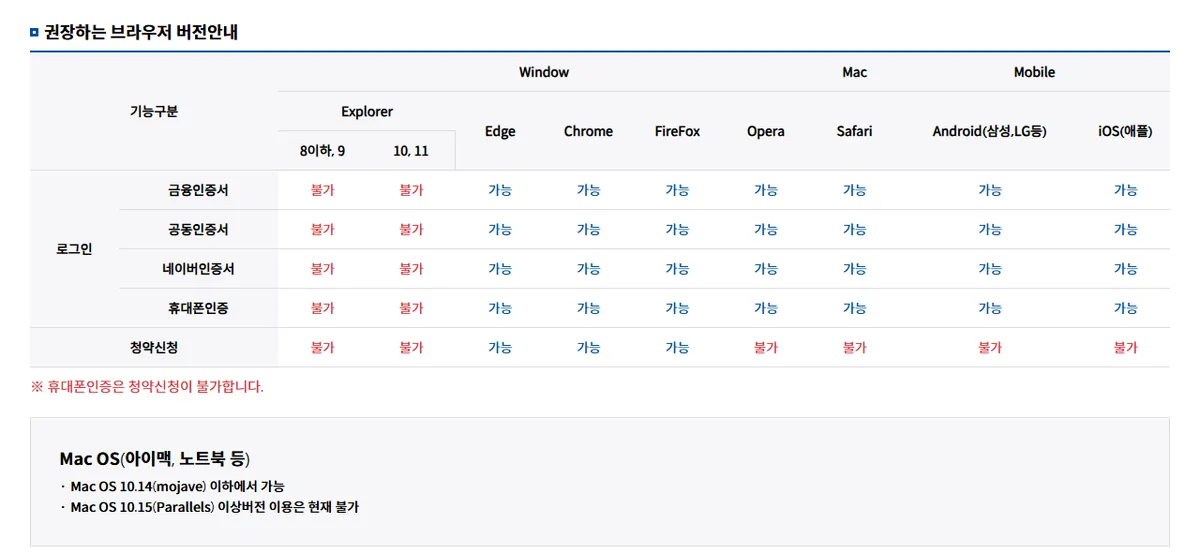1200x553 pixels.
Task: Click 가능 for 금융인증서 under Edge
Action: pos(500,190)
